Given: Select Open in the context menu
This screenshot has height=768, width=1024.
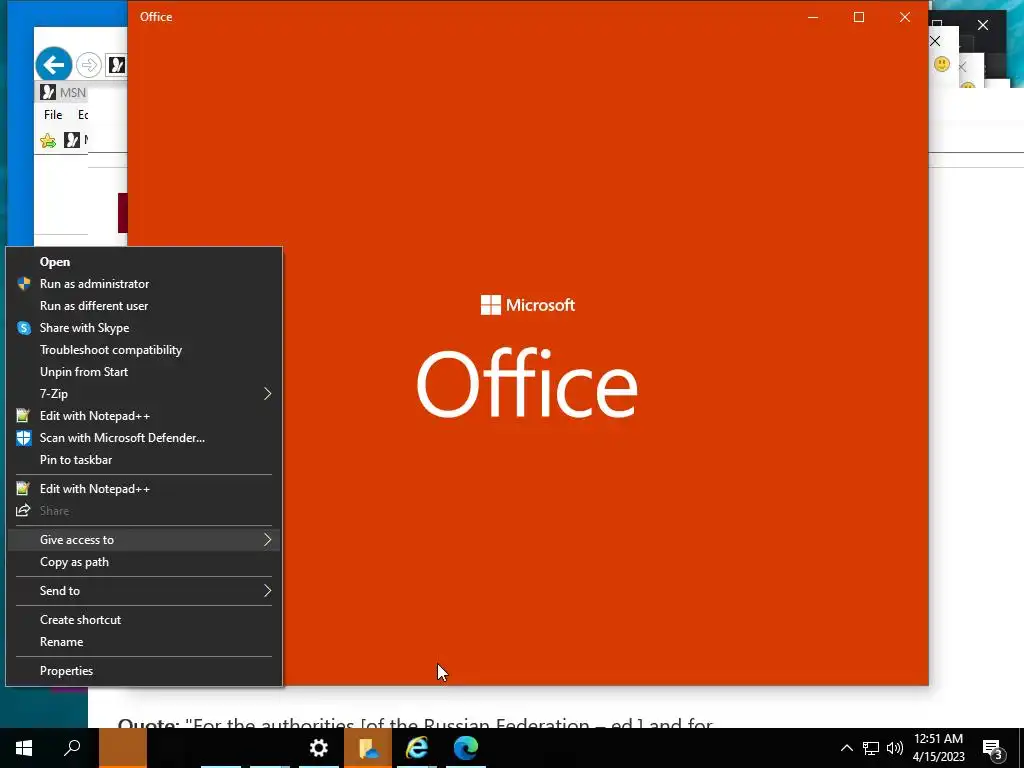Looking at the screenshot, I should coord(144,262).
